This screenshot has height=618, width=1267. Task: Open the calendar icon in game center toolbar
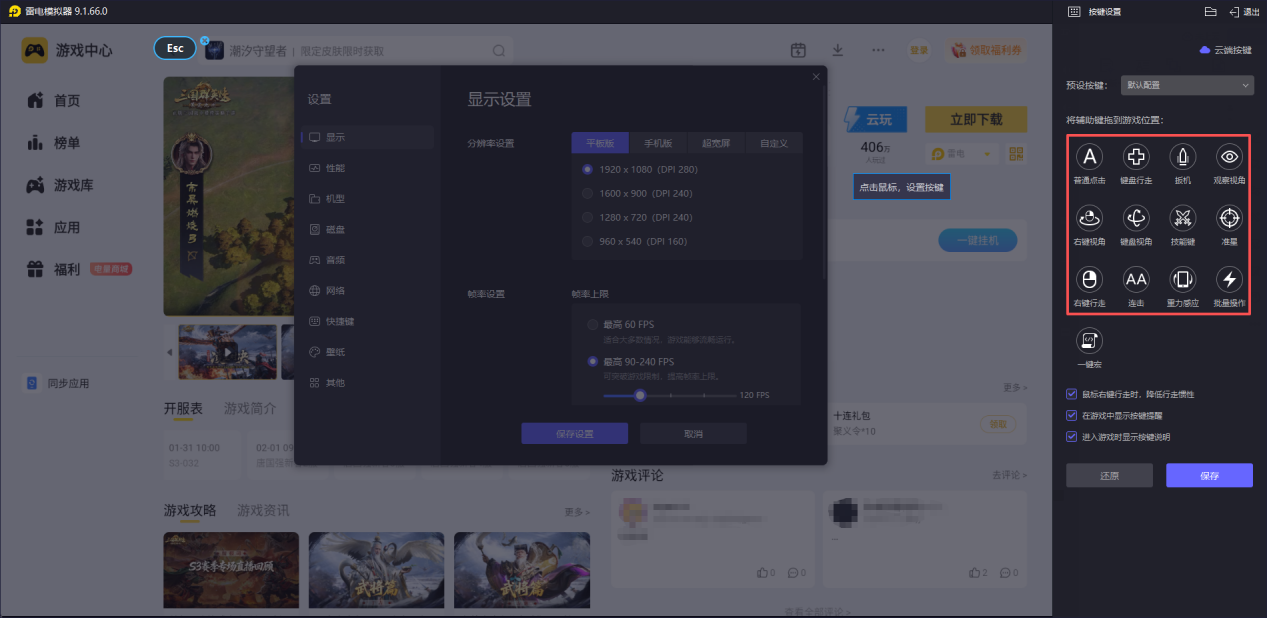click(798, 50)
